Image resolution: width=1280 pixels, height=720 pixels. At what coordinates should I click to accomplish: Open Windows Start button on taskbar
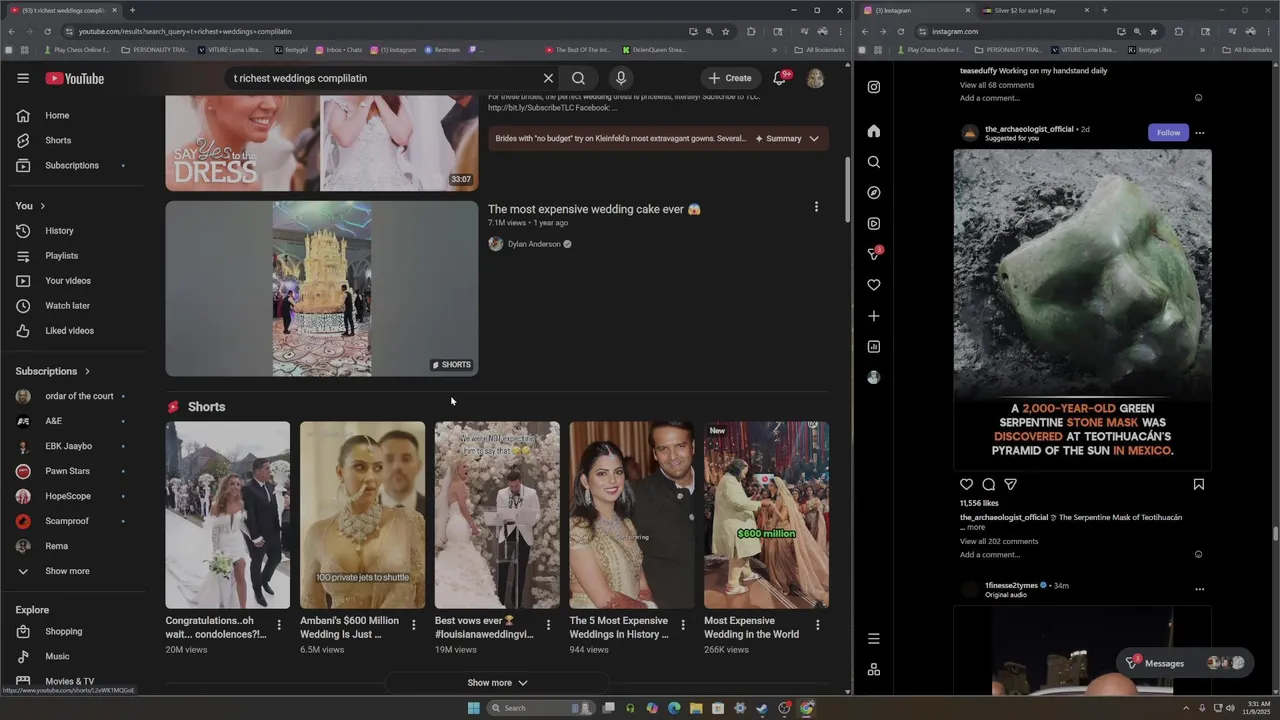coord(474,708)
